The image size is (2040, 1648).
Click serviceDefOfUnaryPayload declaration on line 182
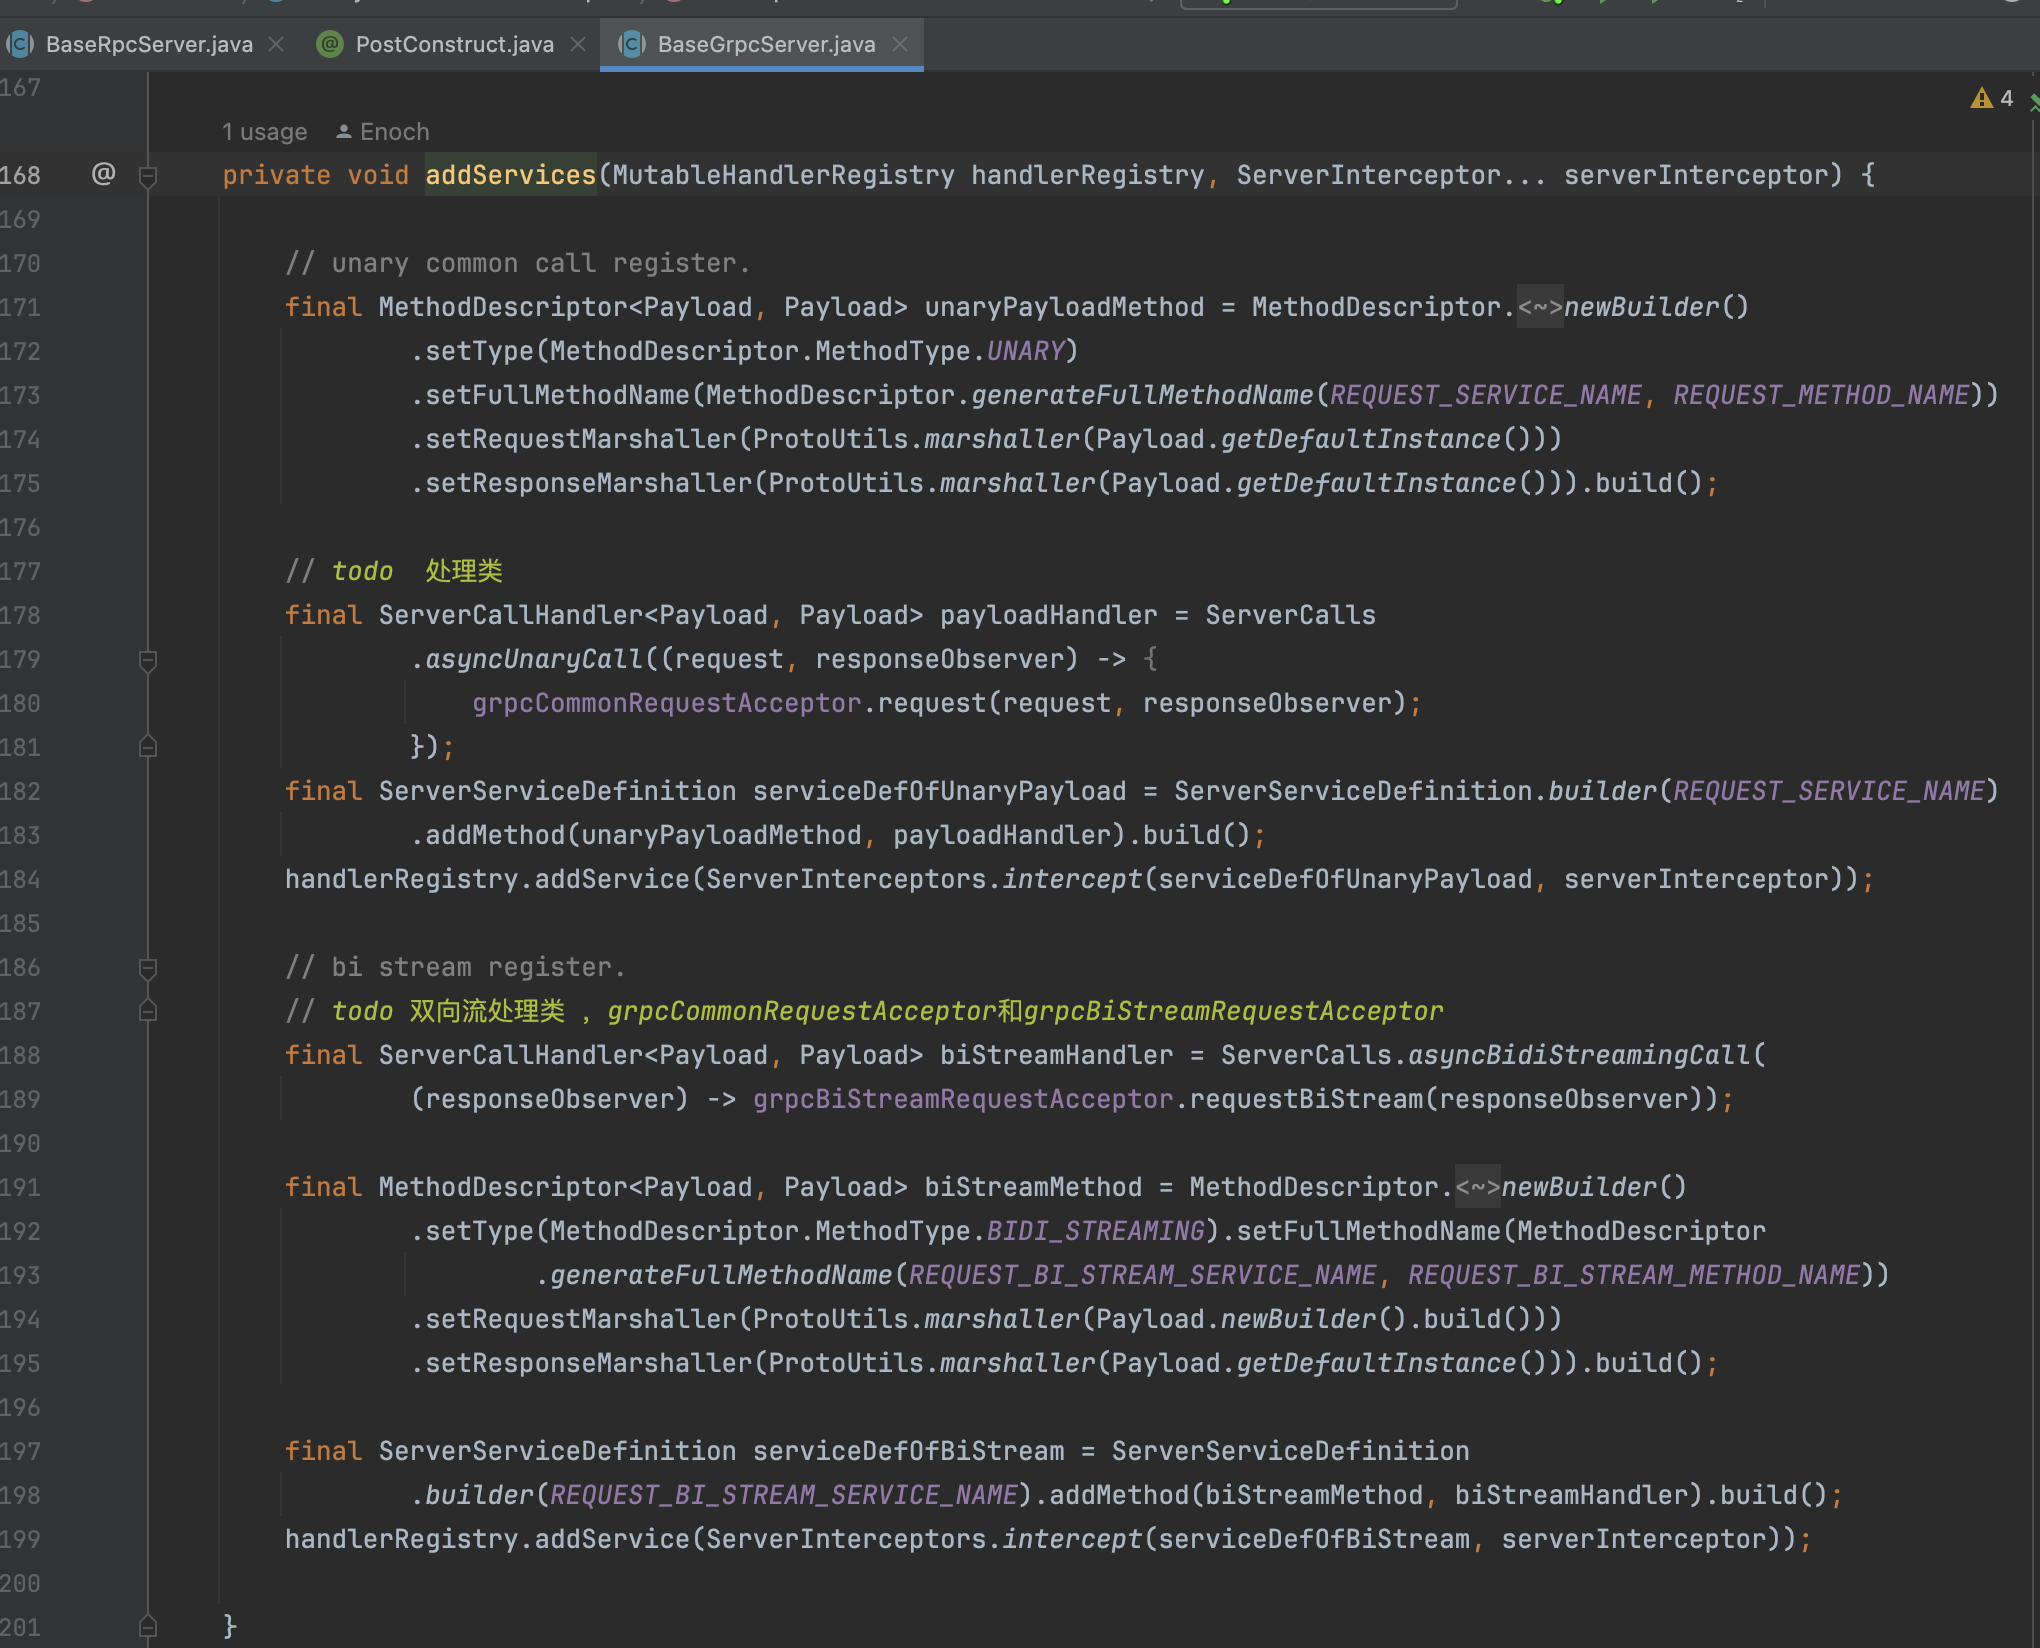(x=939, y=791)
